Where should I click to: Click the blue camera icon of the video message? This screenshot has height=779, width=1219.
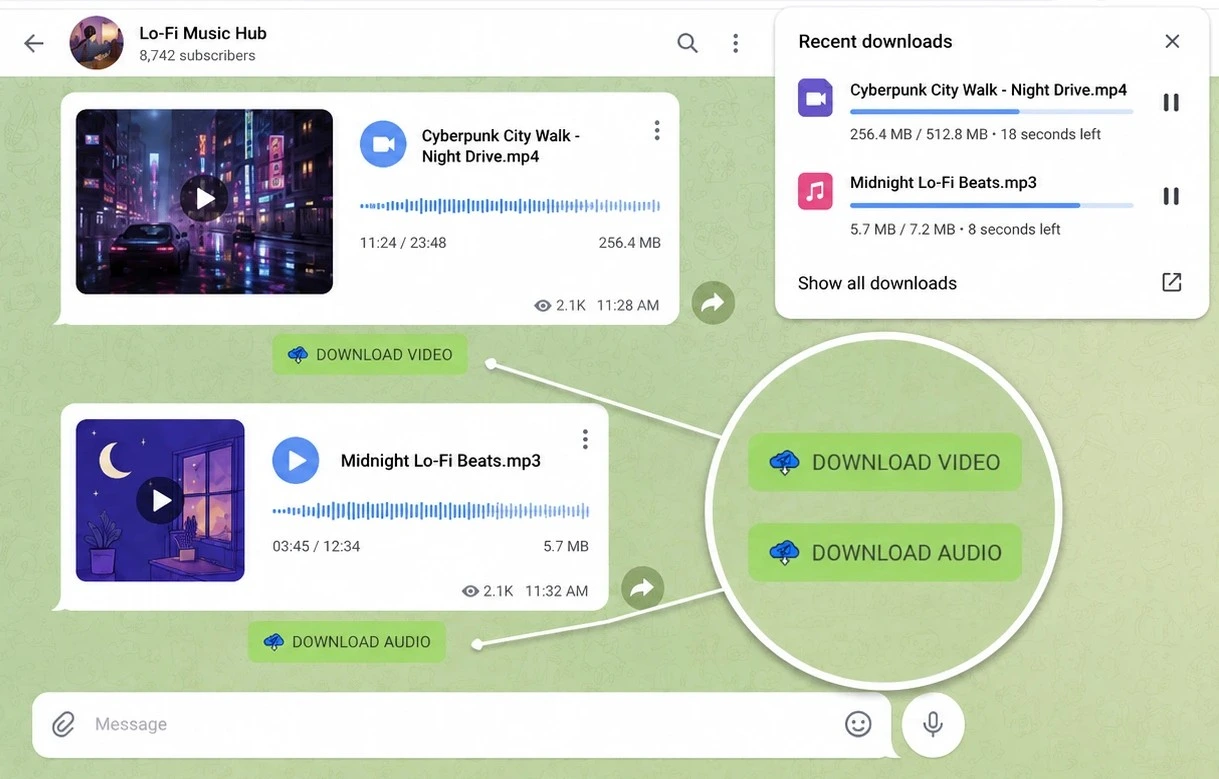(383, 145)
